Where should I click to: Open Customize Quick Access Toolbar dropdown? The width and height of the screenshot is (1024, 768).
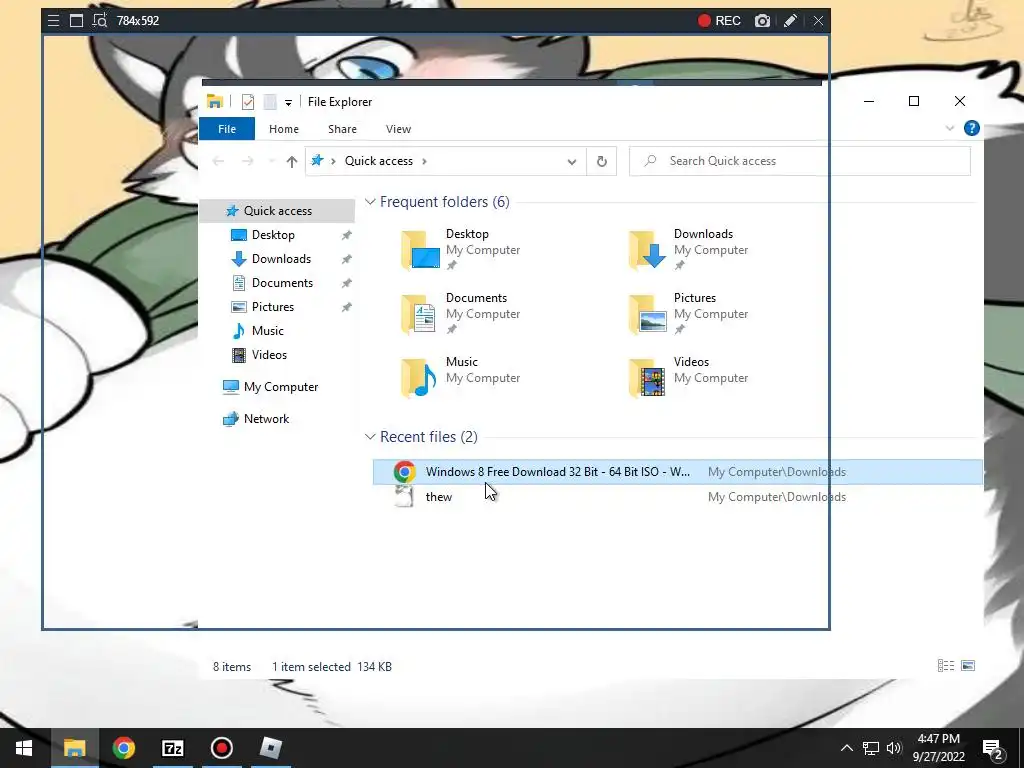click(288, 103)
